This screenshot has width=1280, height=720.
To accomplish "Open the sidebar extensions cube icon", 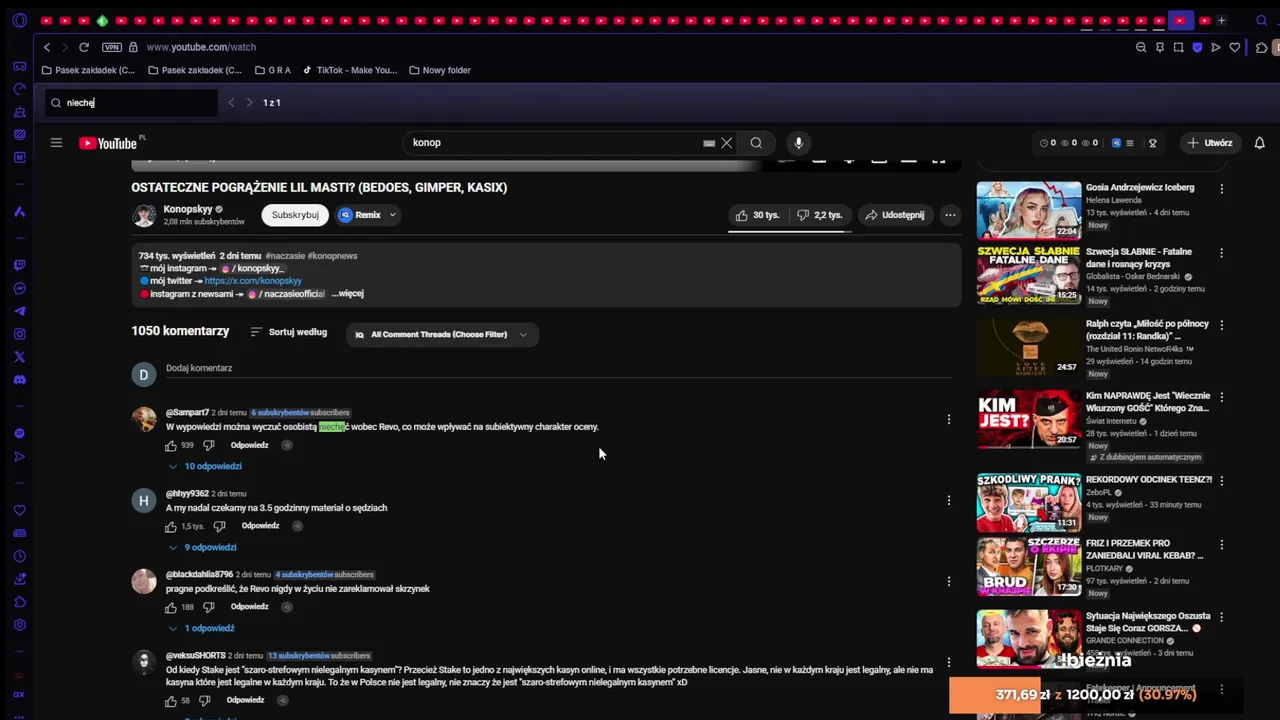I will (19, 602).
